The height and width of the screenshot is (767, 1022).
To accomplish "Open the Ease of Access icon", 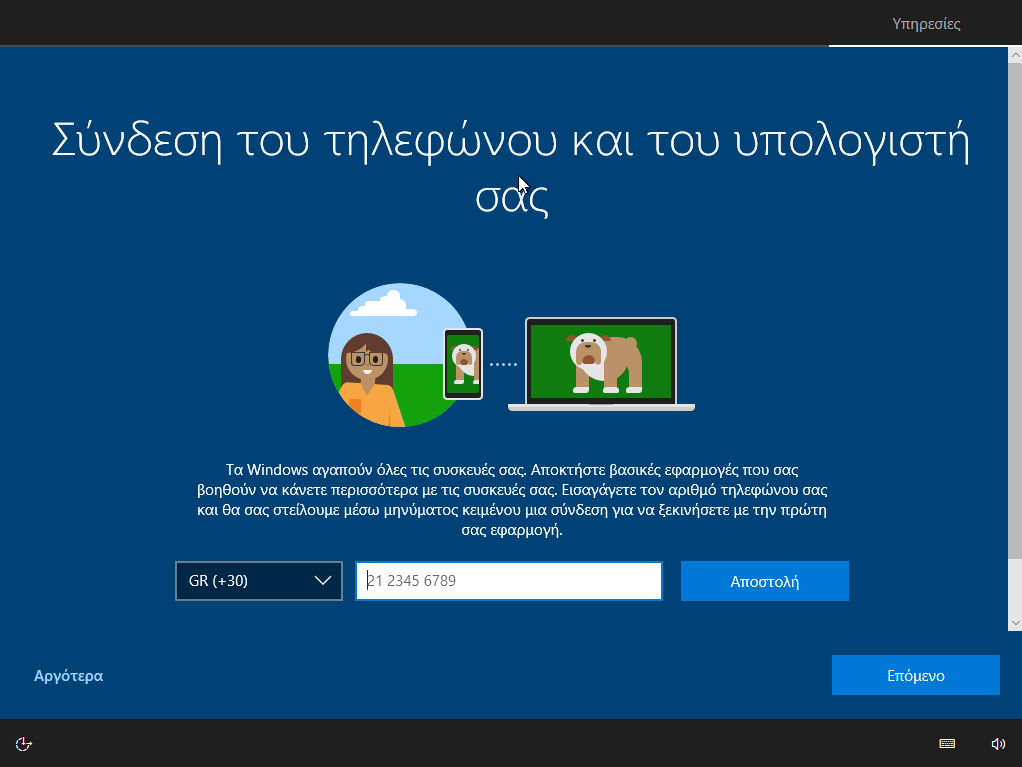I will point(23,744).
